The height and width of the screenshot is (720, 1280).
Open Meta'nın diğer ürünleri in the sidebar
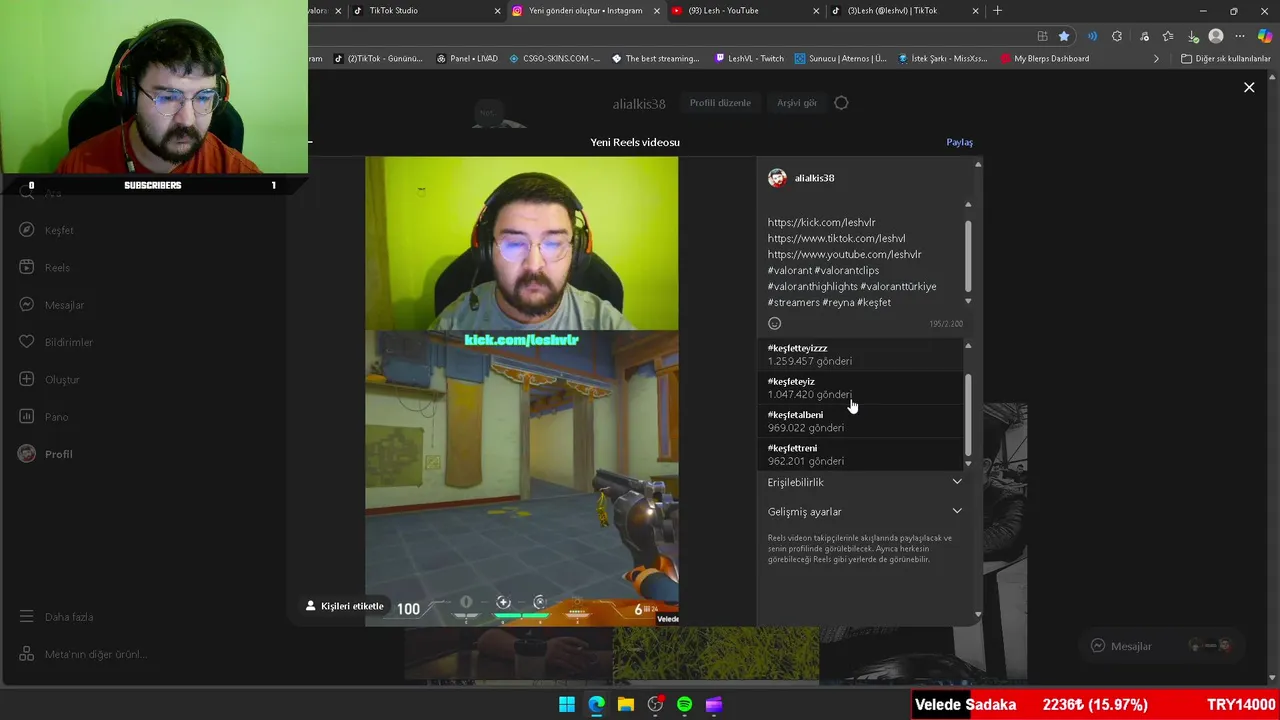(x=82, y=654)
